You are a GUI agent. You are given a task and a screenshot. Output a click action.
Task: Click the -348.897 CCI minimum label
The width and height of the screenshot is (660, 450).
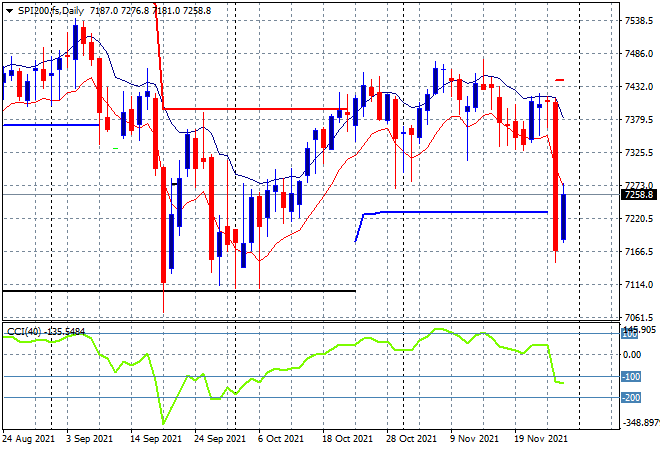tap(640, 422)
